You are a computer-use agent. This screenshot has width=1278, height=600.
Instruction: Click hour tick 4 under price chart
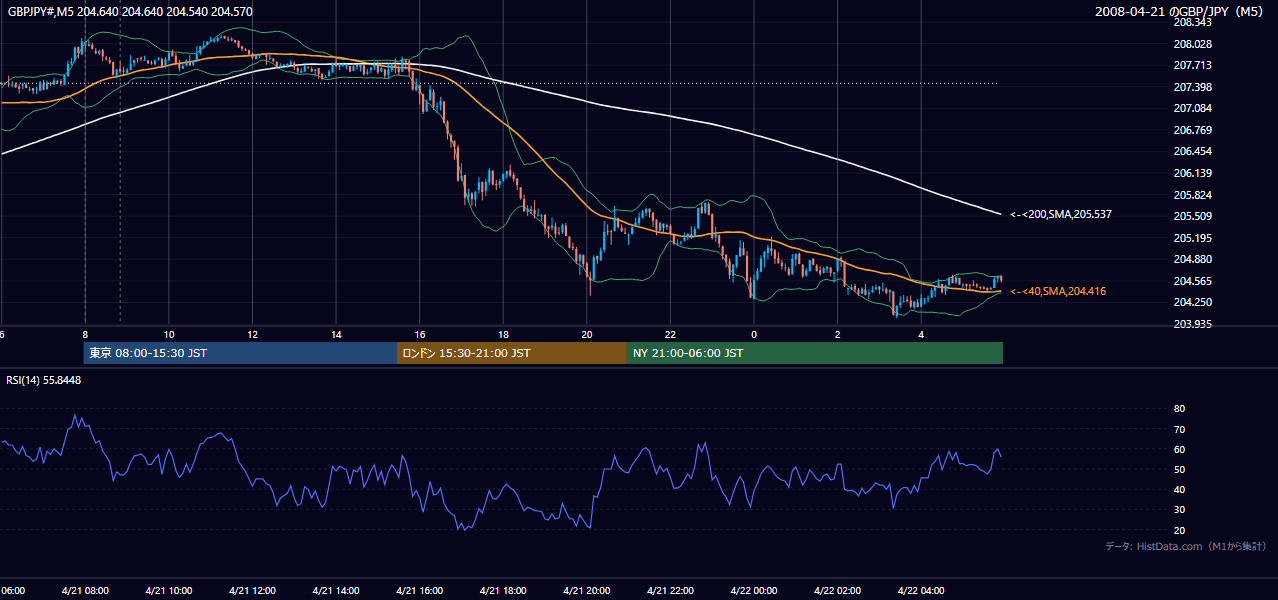tap(921, 334)
